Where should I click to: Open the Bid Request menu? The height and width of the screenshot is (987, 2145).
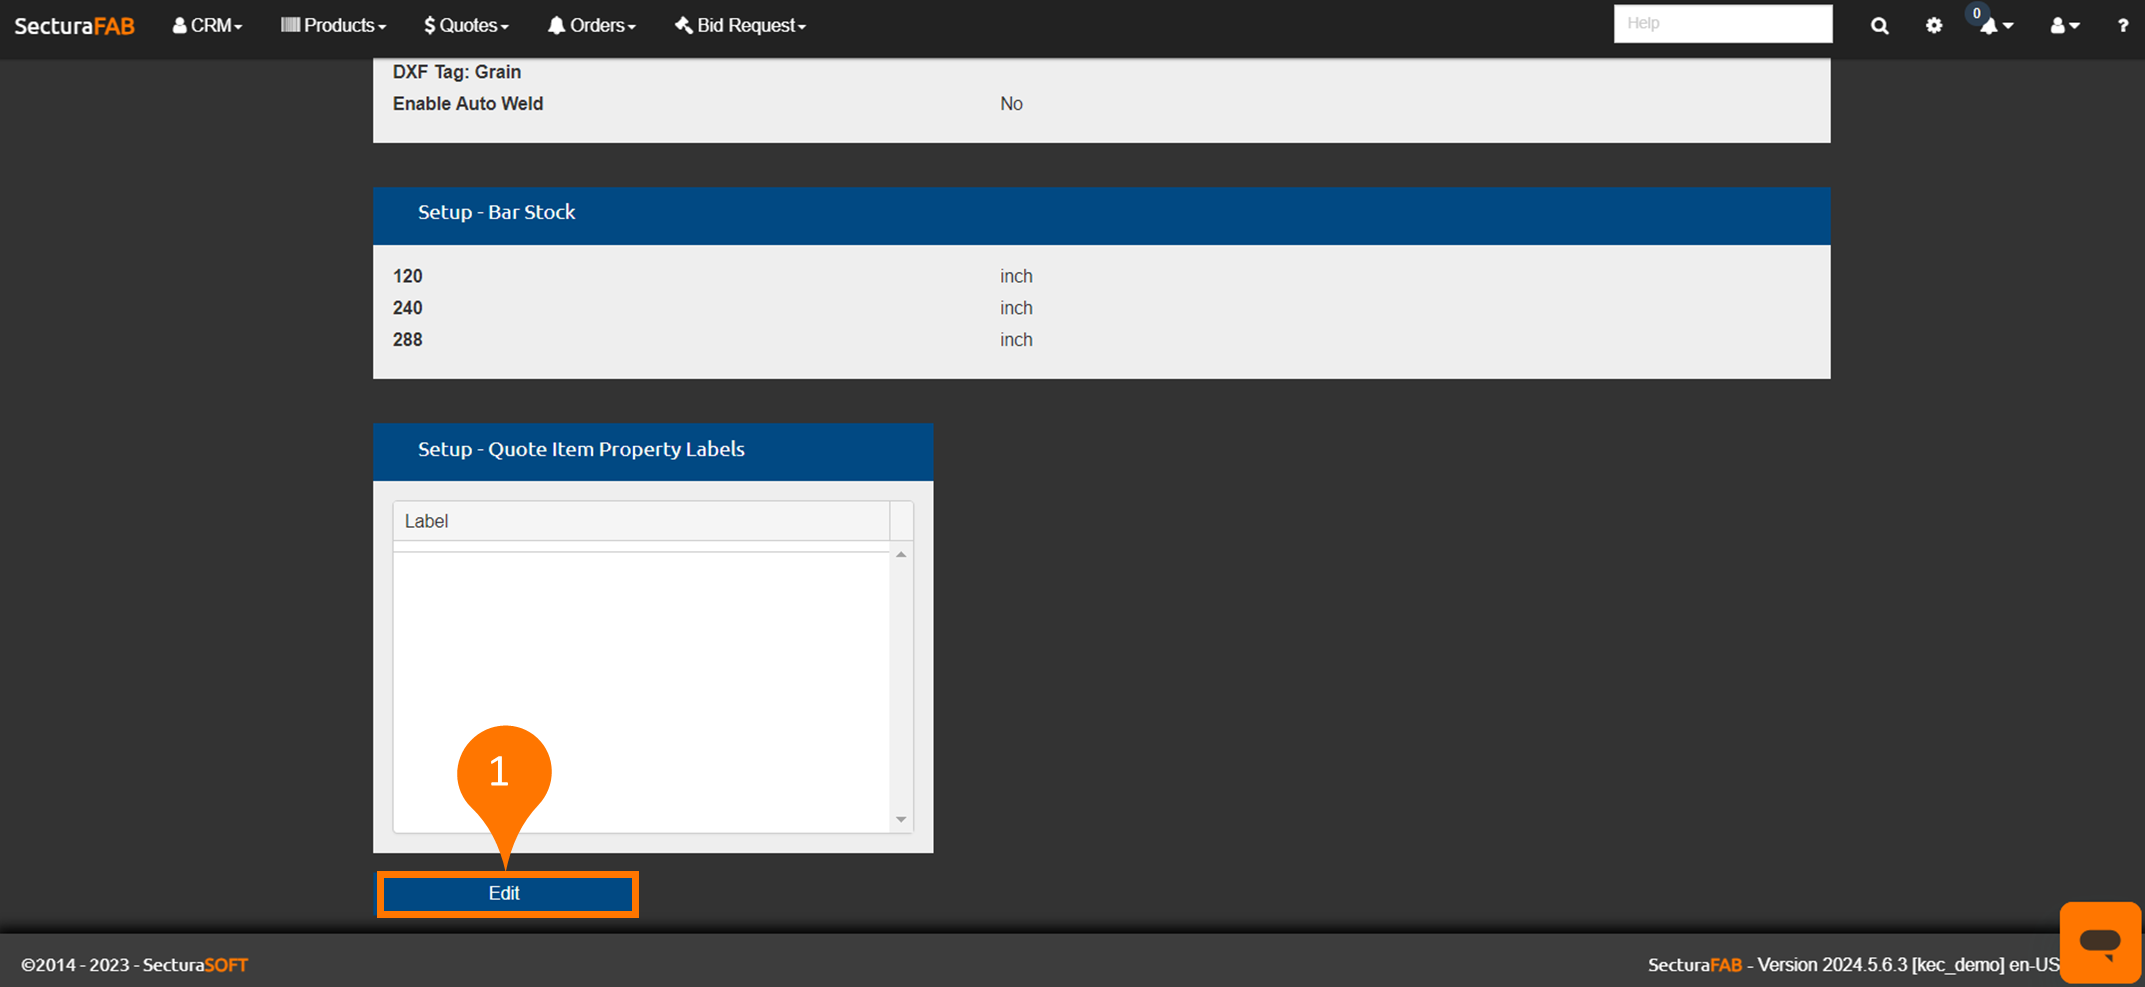click(x=740, y=26)
